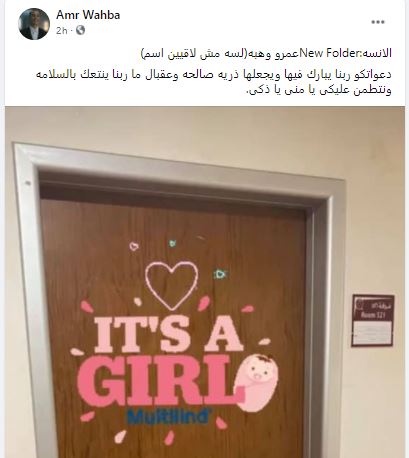Click the globe public privacy icon
The width and height of the screenshot is (409, 458).
(x=80, y=30)
